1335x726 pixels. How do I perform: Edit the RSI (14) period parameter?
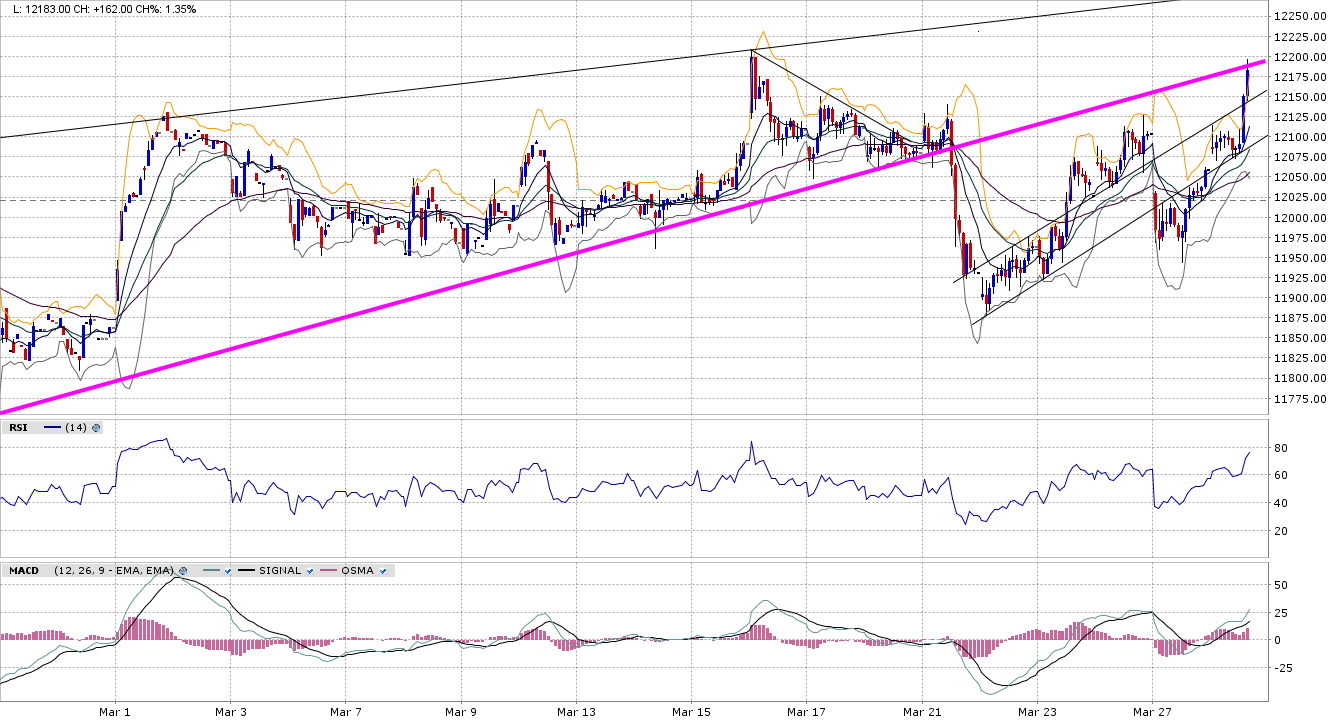pos(75,428)
